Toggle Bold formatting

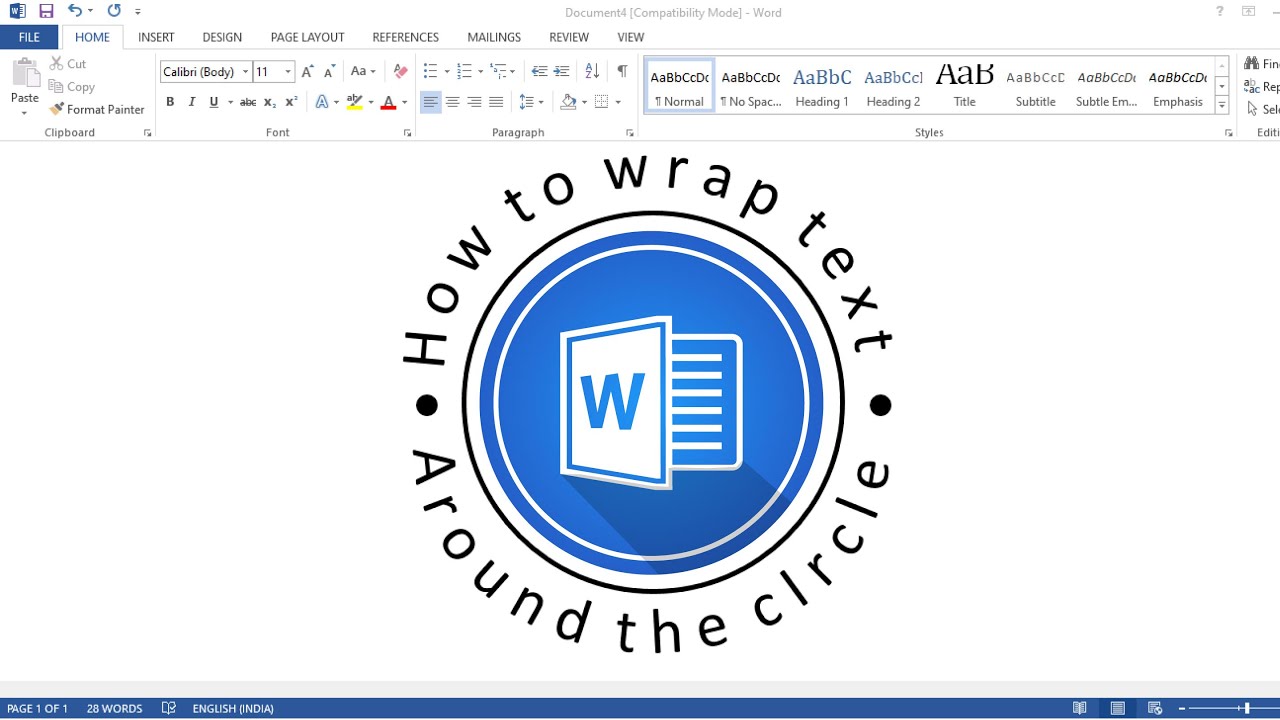click(170, 102)
